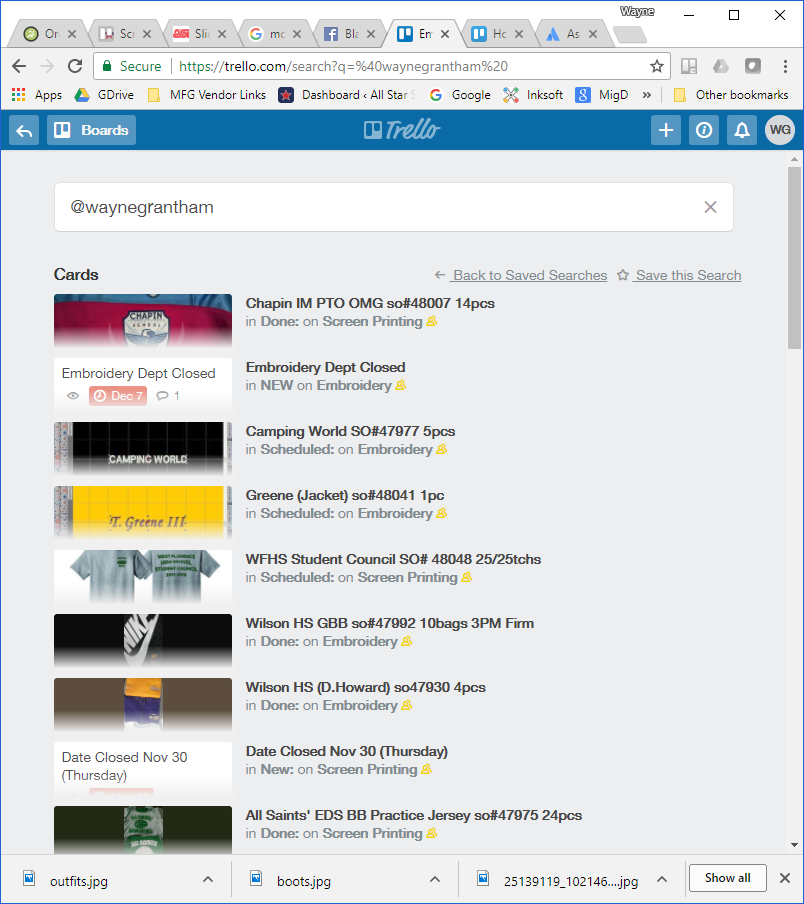Open Wilson HS (D.Howard) so47930 4pcs card

click(x=365, y=687)
